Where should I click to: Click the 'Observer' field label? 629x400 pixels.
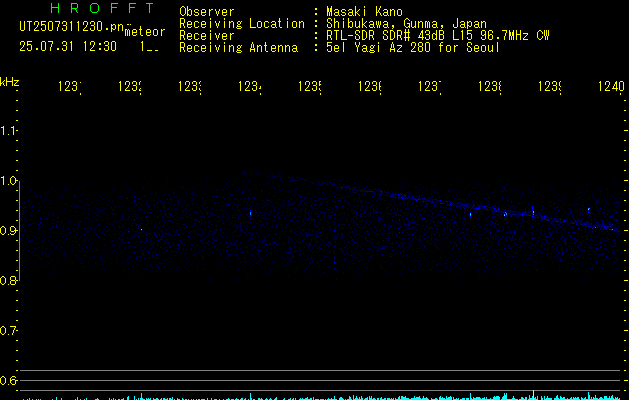coord(207,12)
